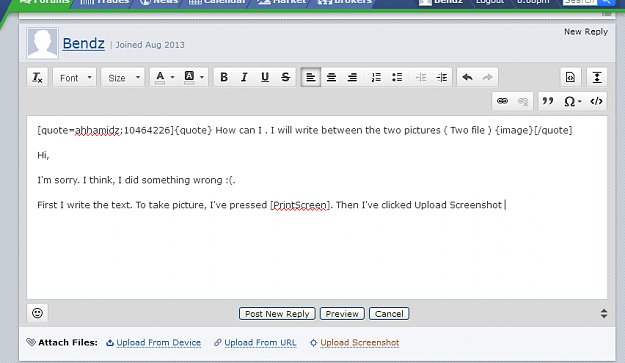Insert a link with chain icon
The width and height of the screenshot is (625, 363).
coord(502,101)
